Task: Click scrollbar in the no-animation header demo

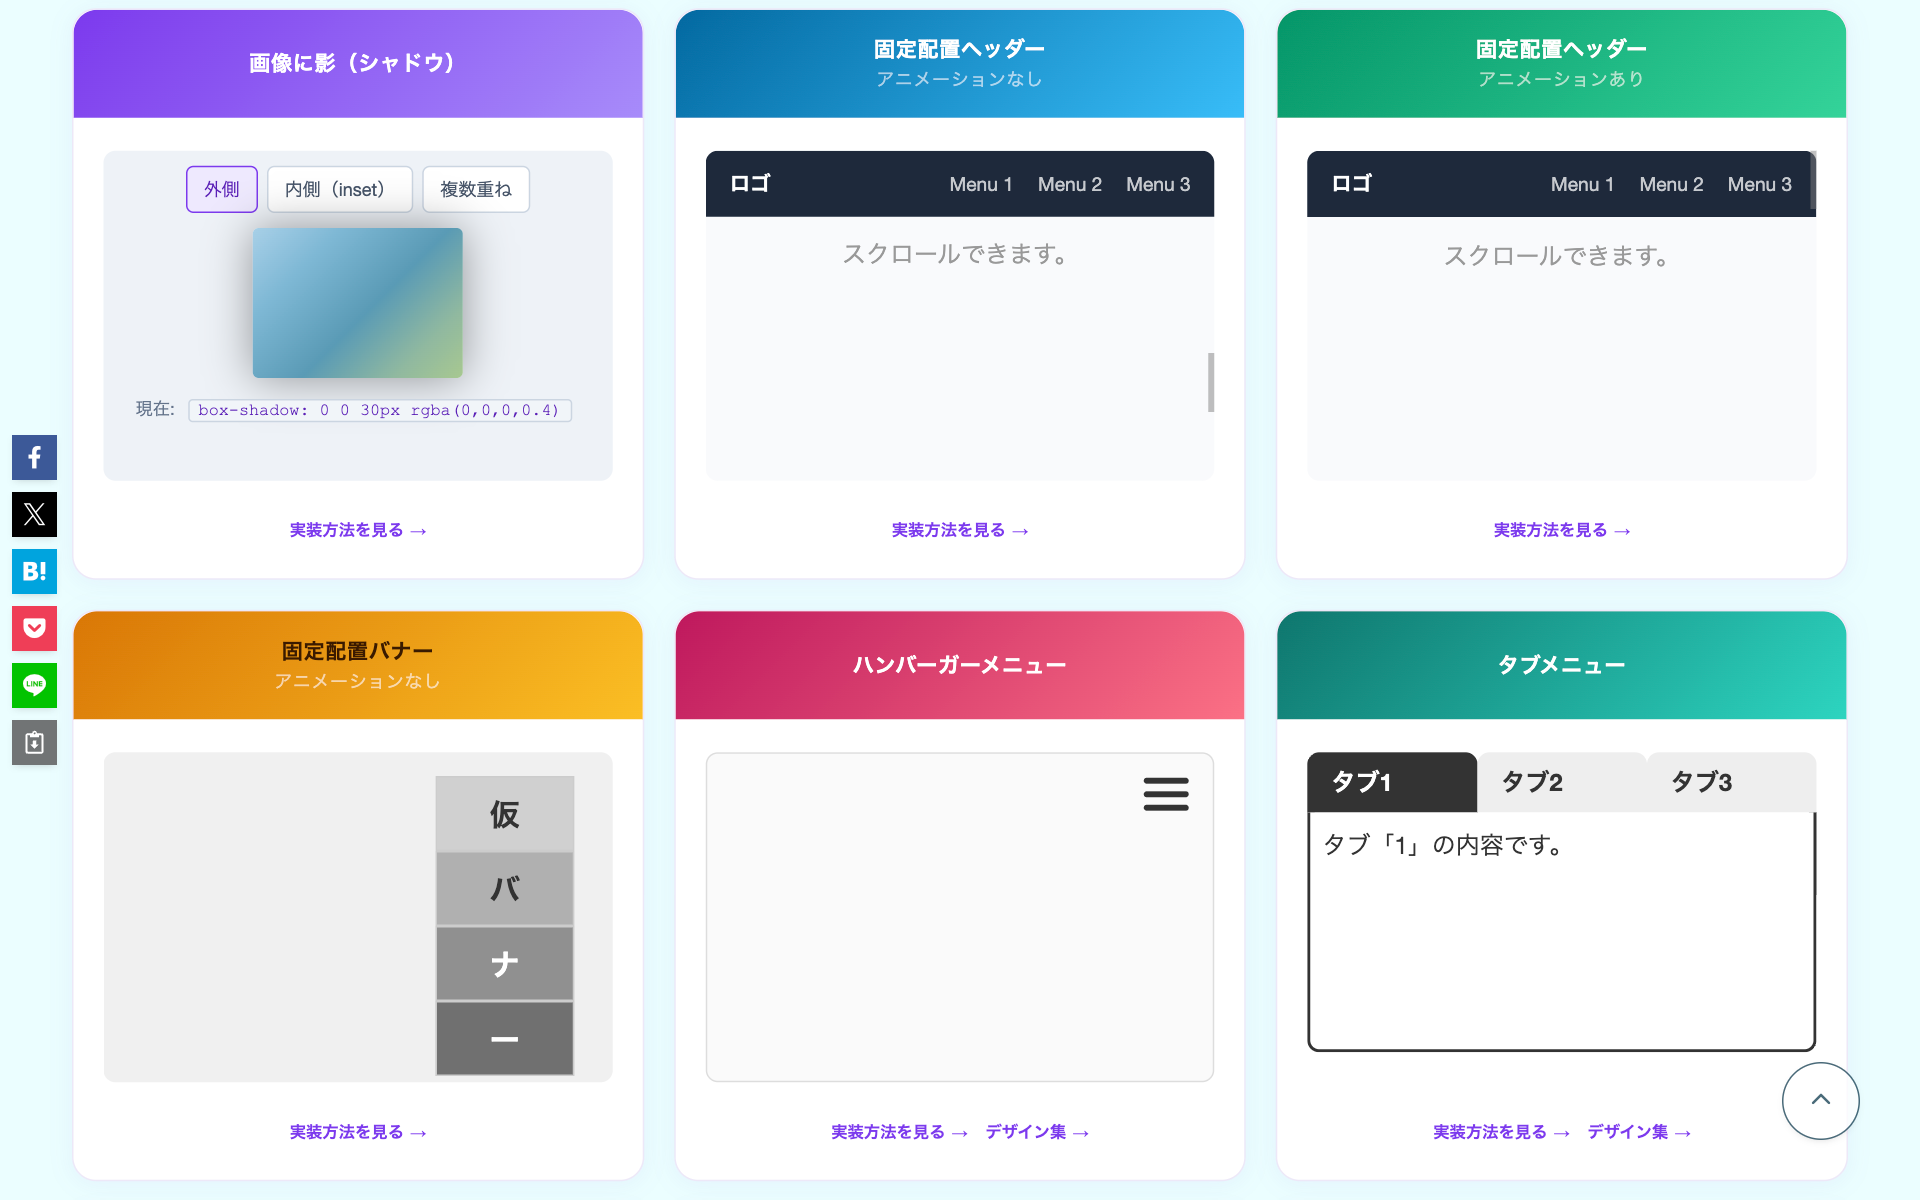Action: [1210, 382]
